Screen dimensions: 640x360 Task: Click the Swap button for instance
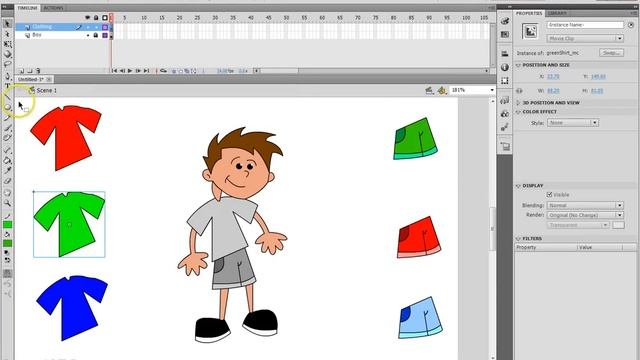[611, 53]
